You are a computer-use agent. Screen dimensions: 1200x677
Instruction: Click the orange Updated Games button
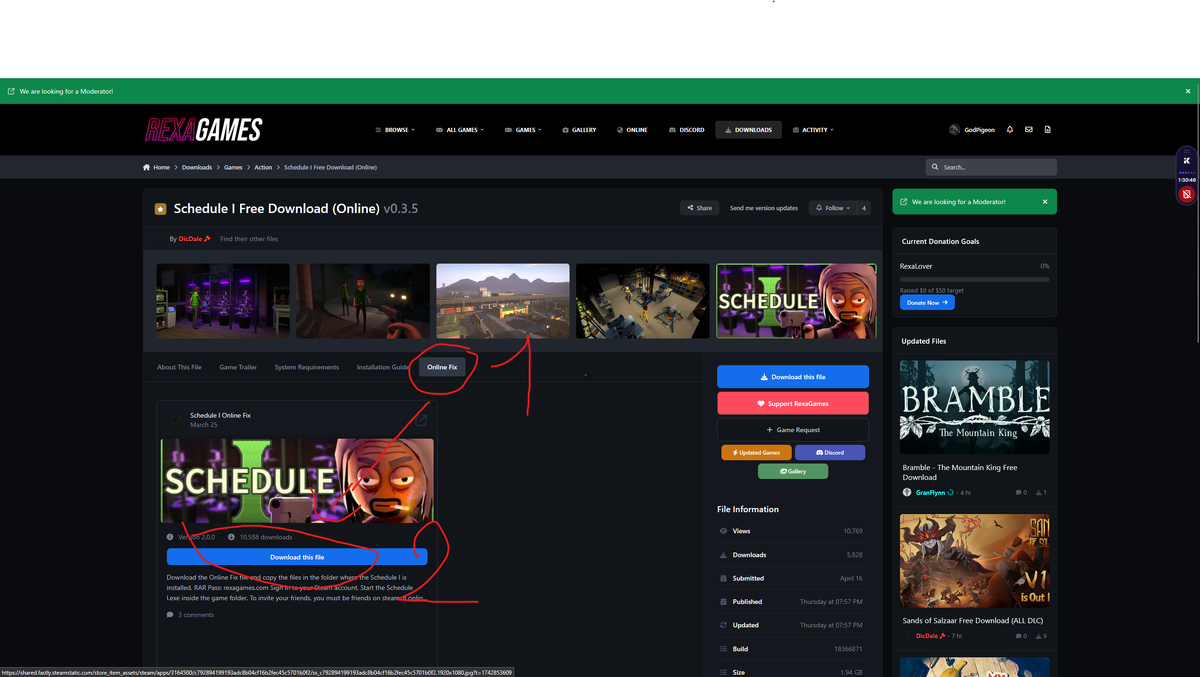click(756, 452)
